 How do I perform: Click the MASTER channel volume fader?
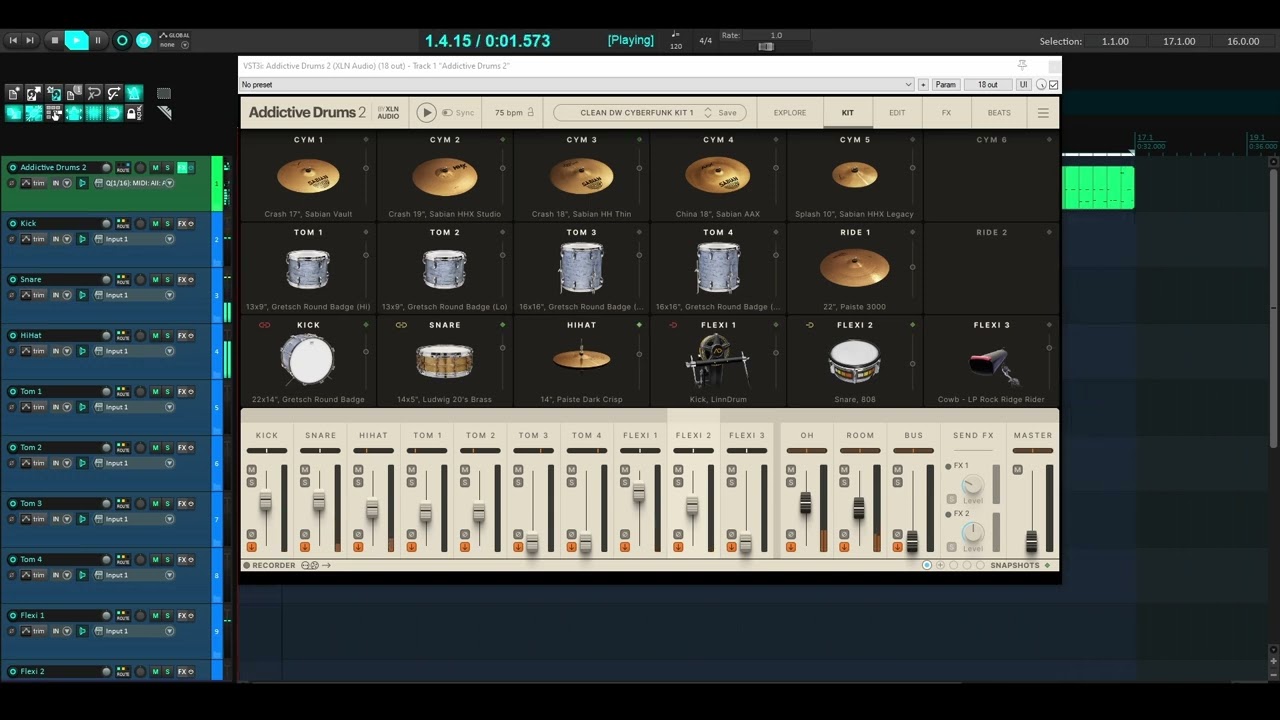coord(1031,541)
